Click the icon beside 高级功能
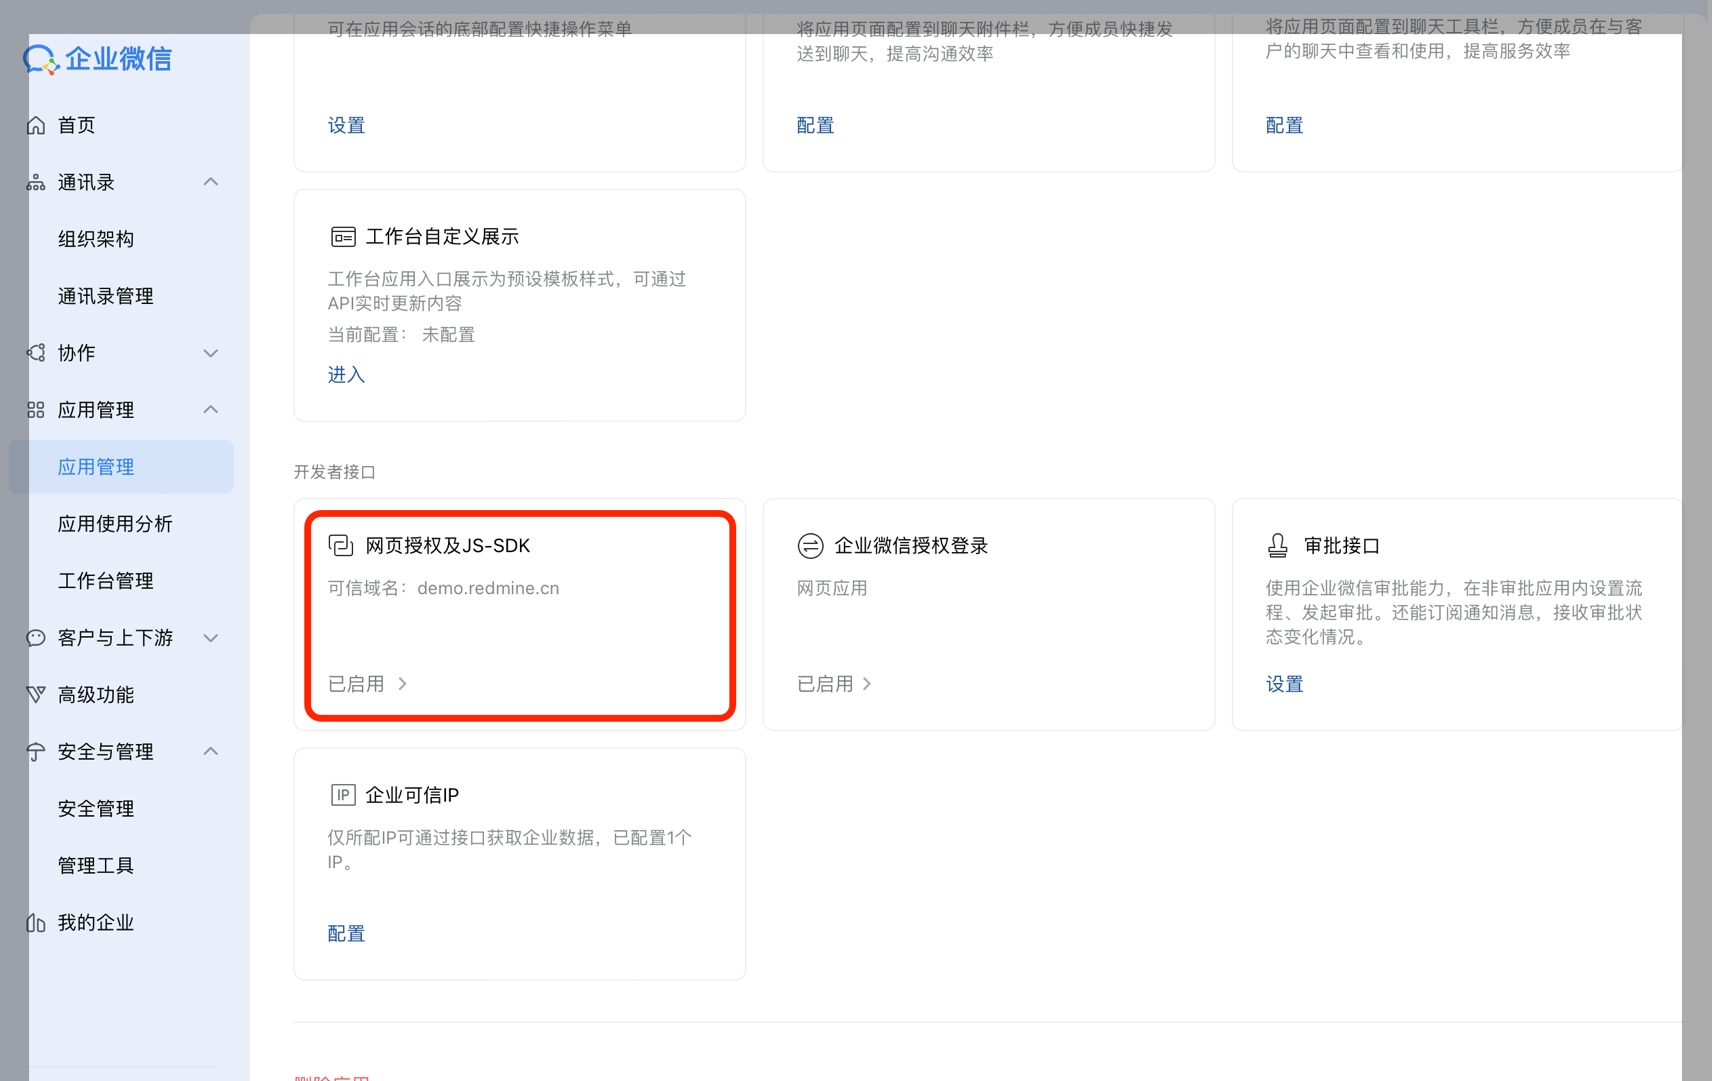This screenshot has height=1081, width=1712. tap(36, 694)
